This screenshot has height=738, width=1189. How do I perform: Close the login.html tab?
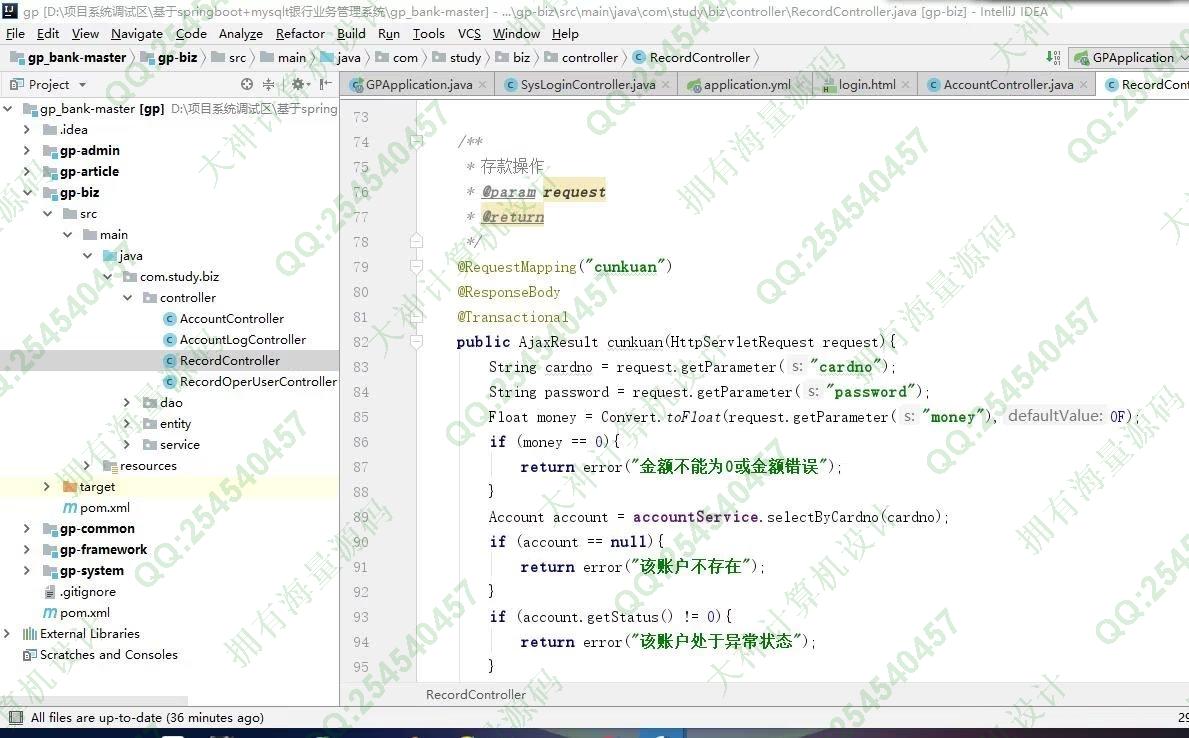point(905,84)
